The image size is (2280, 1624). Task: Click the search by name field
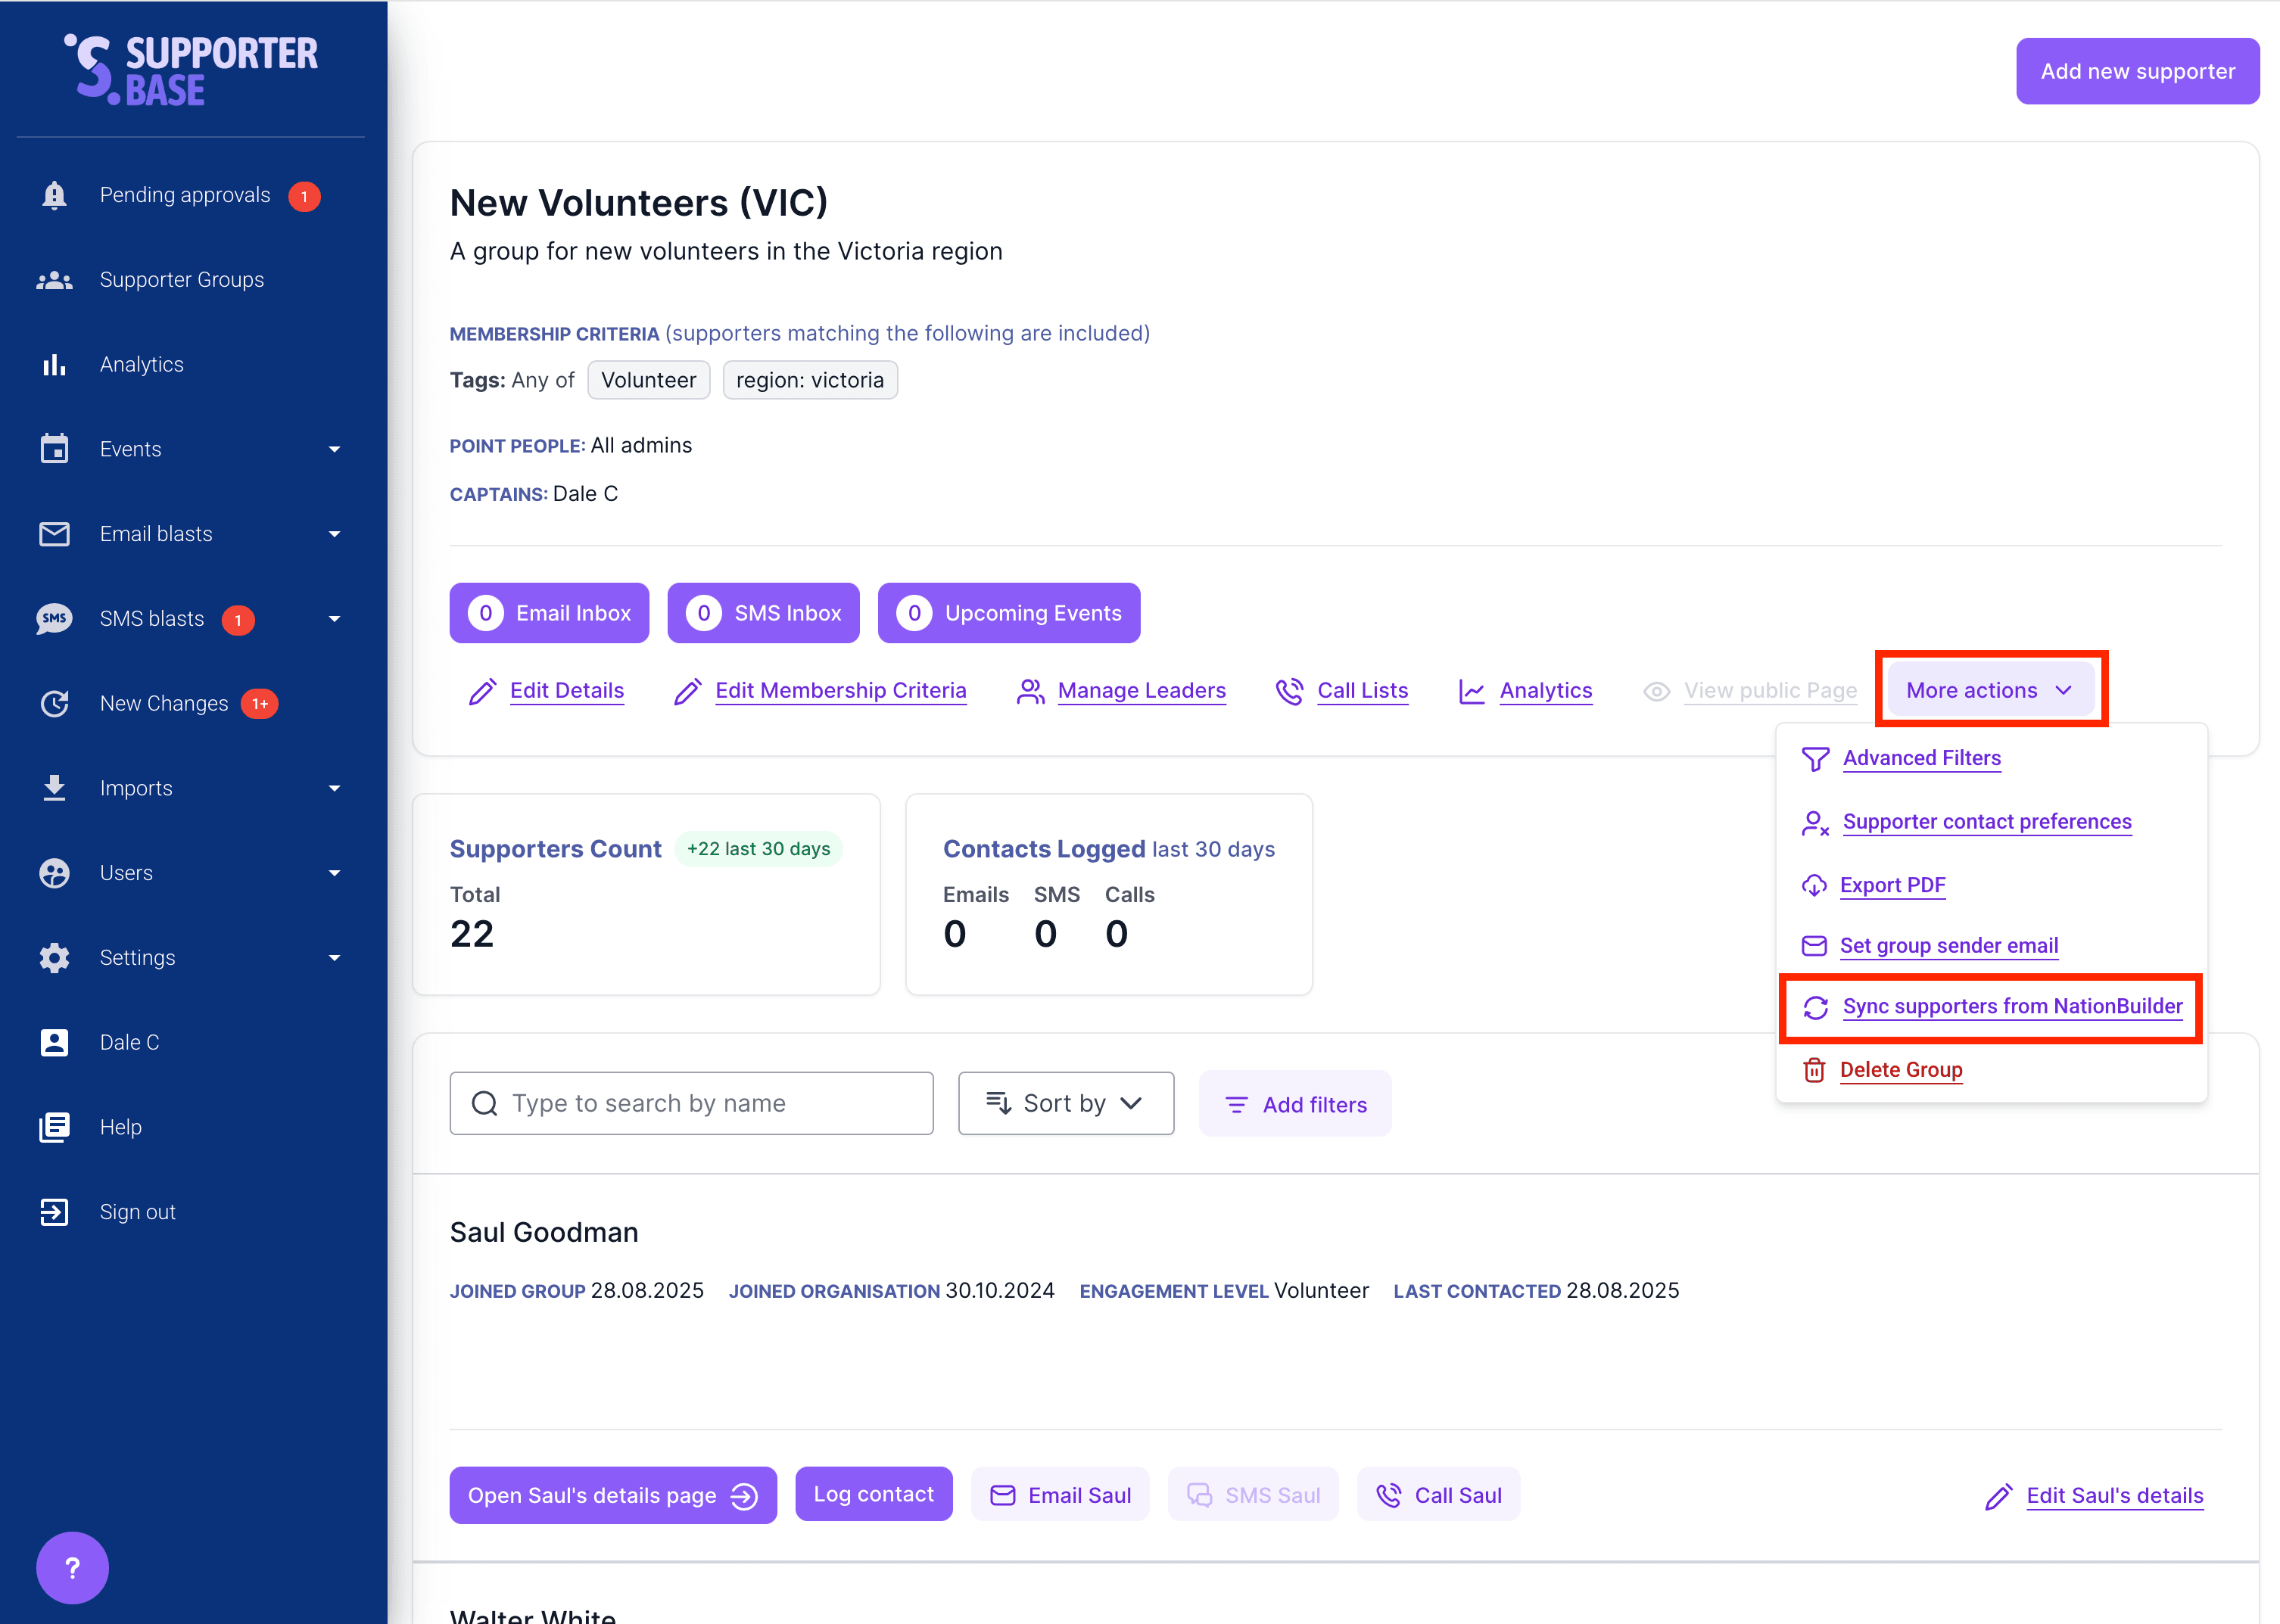(x=691, y=1103)
